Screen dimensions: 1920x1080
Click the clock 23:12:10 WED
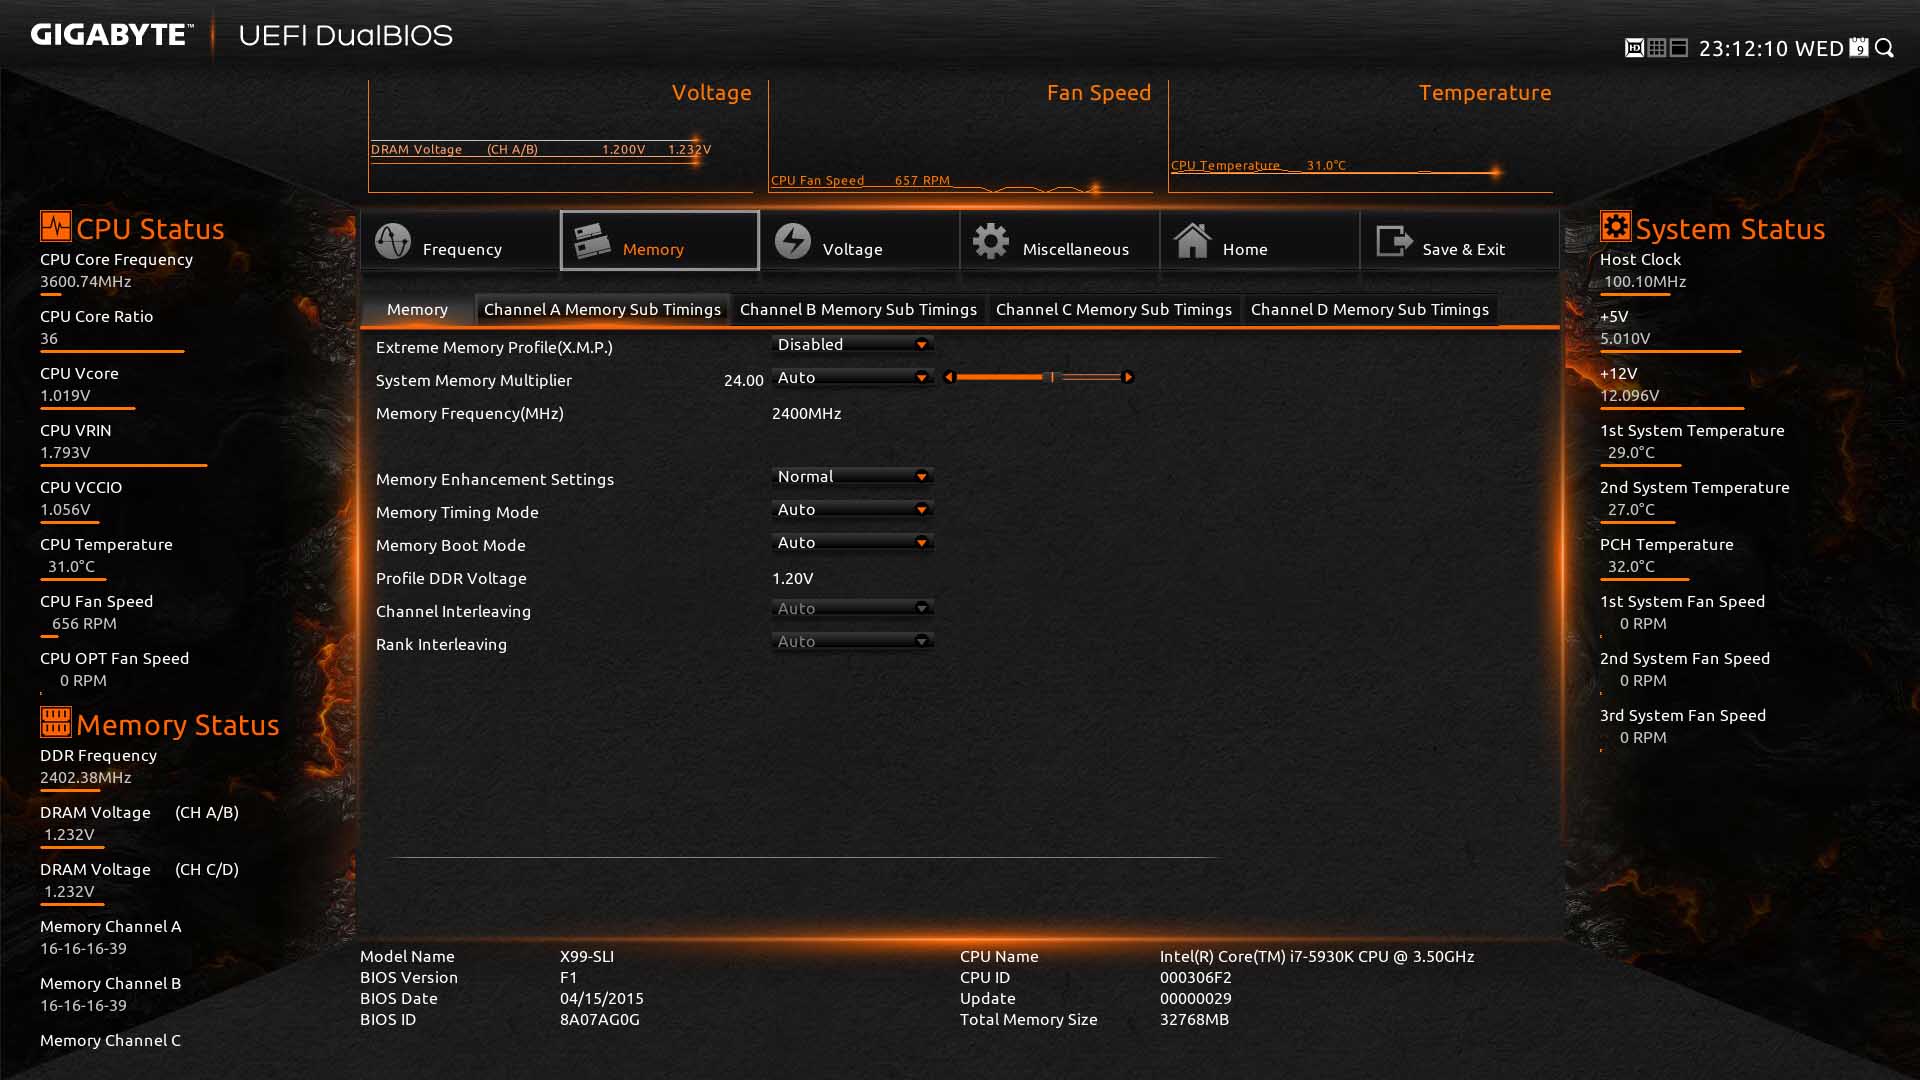pos(1771,48)
